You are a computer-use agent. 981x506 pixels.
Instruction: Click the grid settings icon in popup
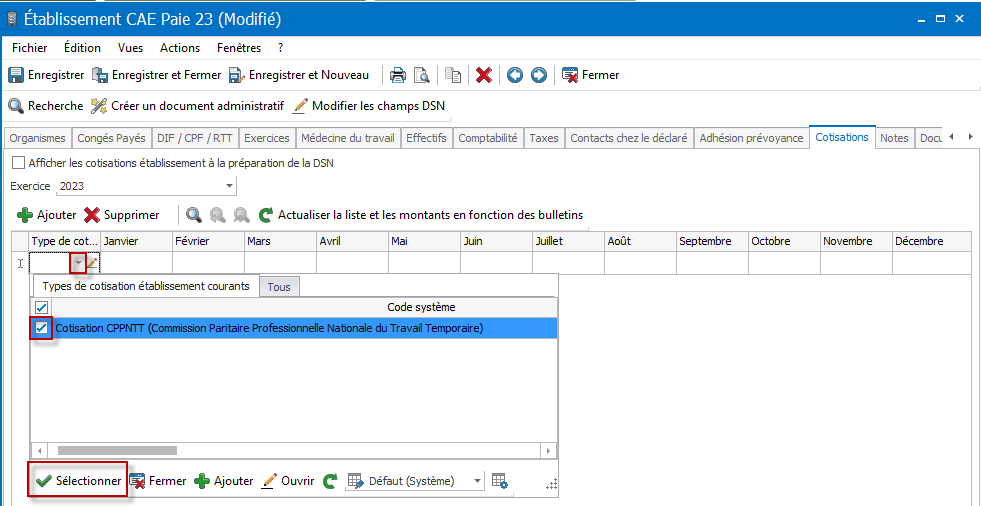point(499,481)
